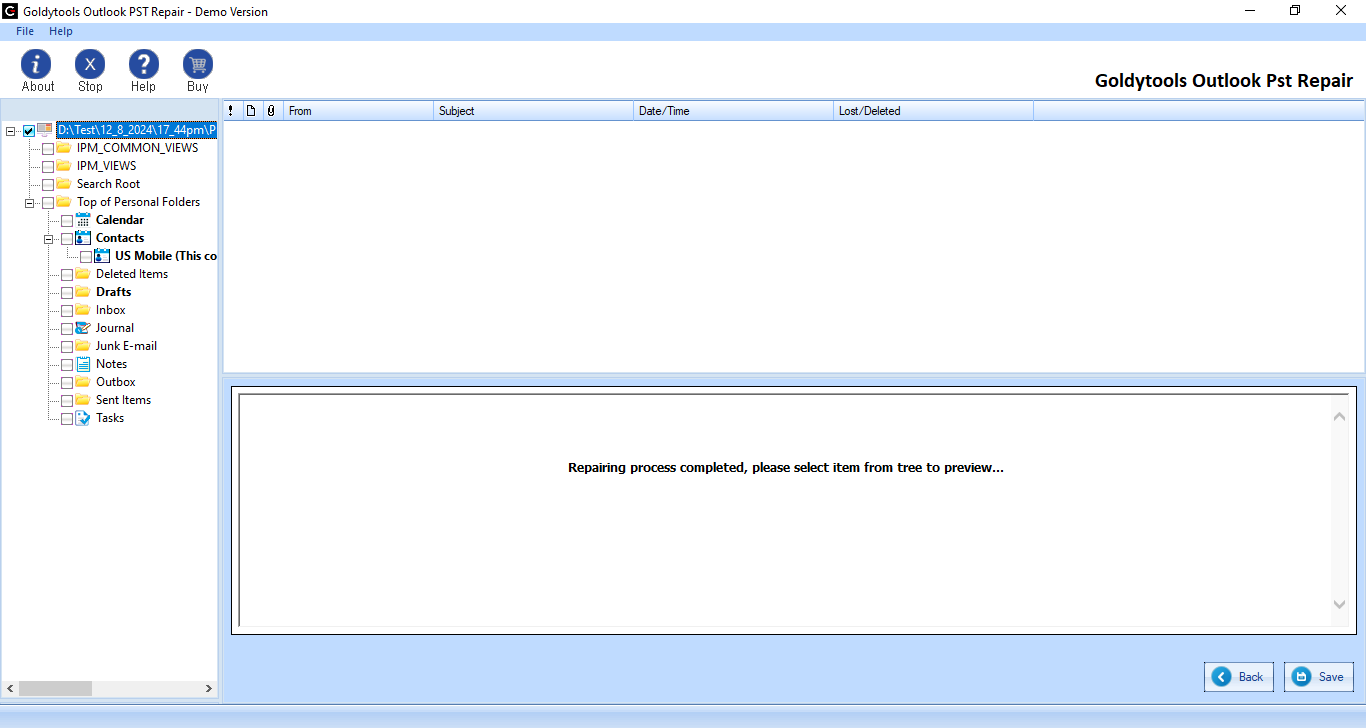Check the IPM_VIEWS checkbox

48,167
